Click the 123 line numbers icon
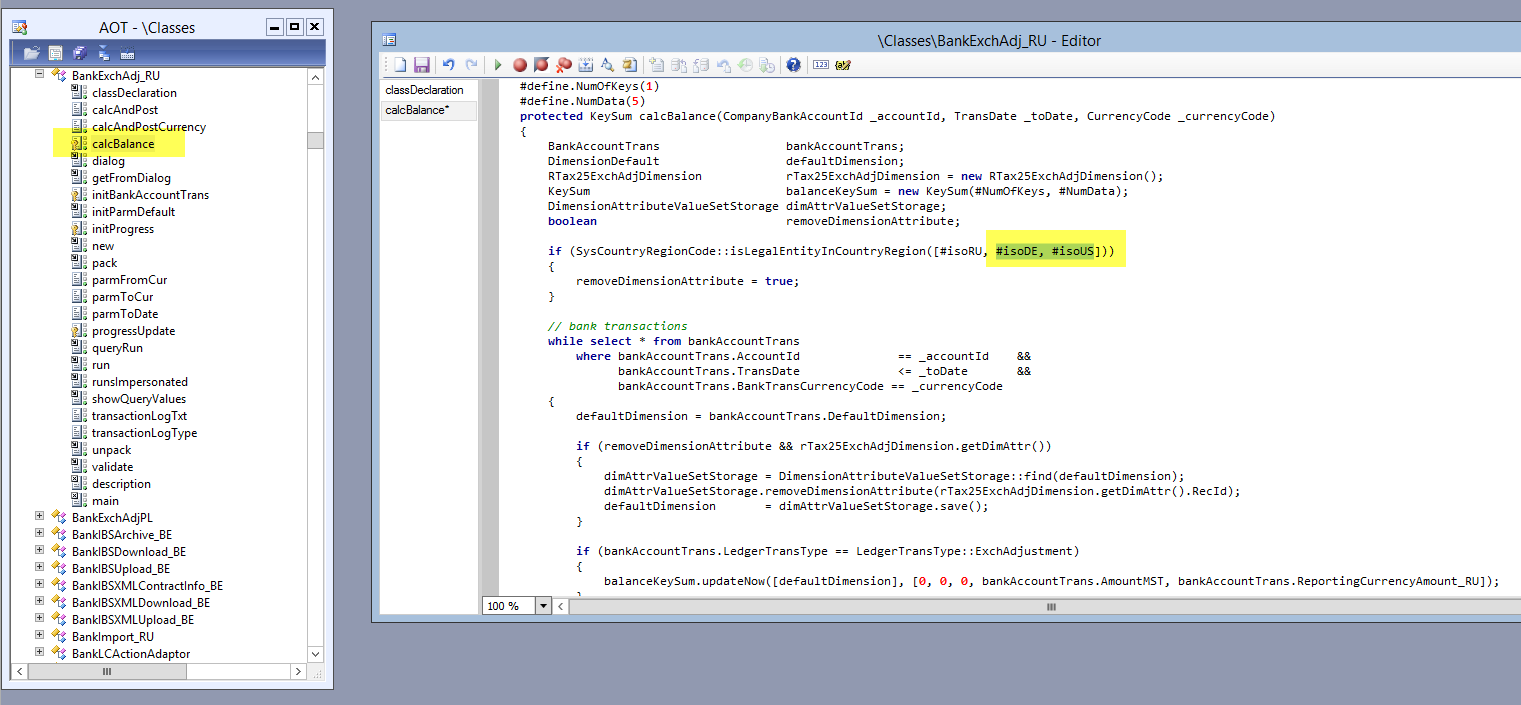Image resolution: width=1521 pixels, height=705 pixels. tap(821, 65)
